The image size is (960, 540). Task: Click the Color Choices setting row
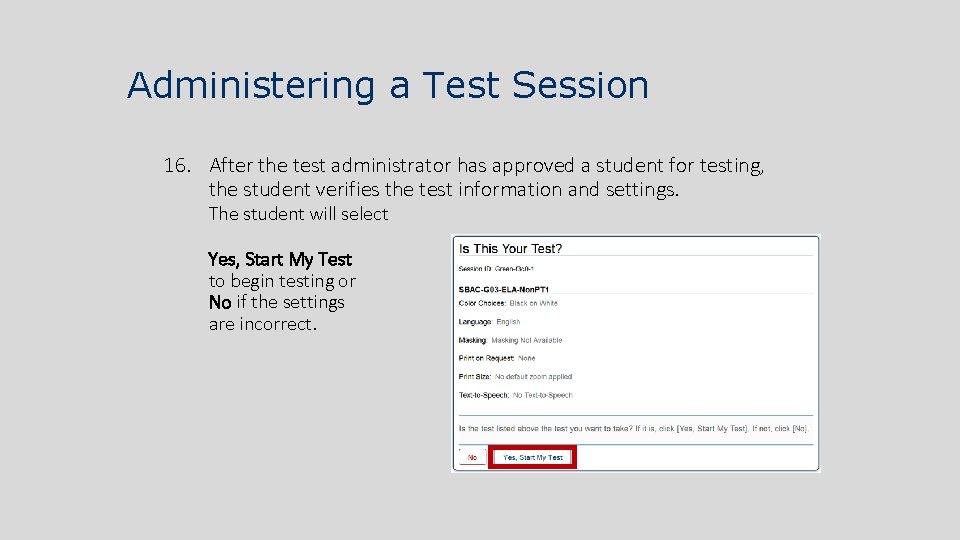[x=508, y=303]
